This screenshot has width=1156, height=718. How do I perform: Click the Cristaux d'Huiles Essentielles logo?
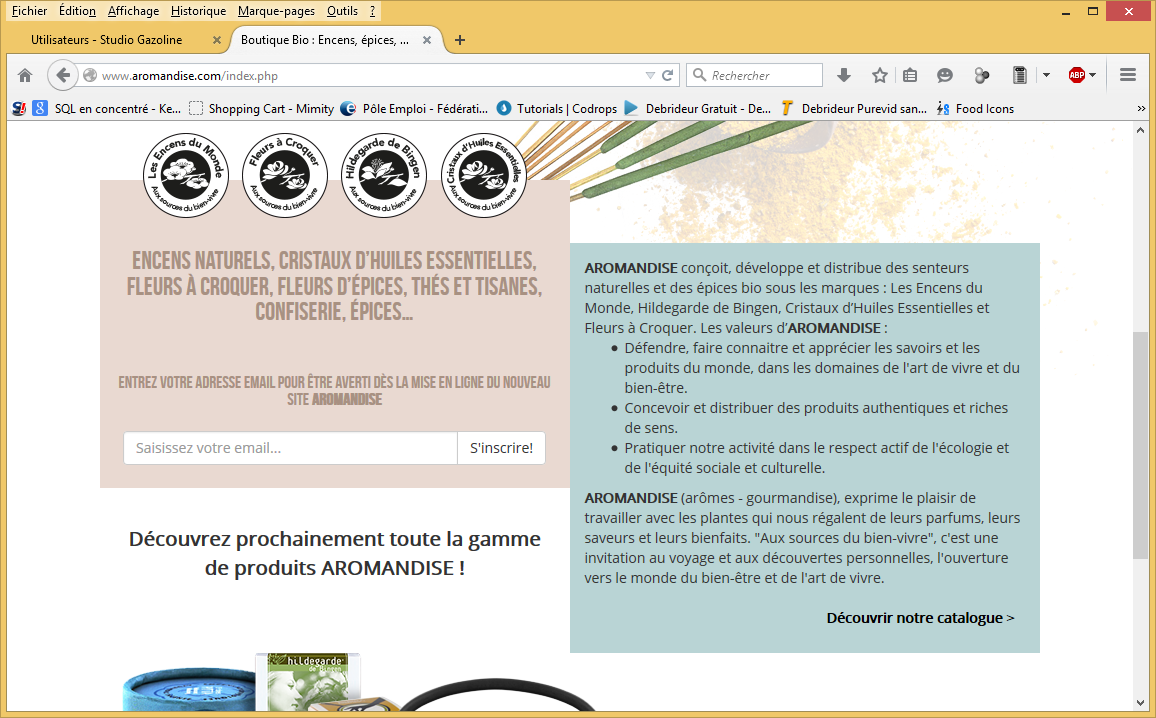click(x=484, y=175)
